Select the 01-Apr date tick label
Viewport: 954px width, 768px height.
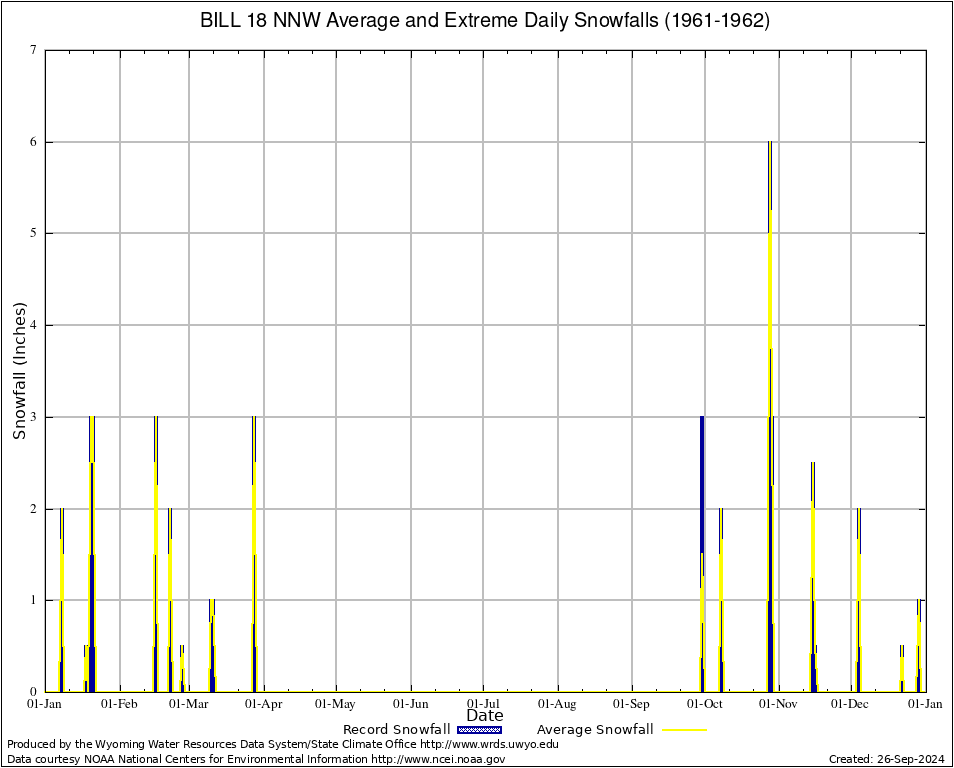[x=263, y=705]
